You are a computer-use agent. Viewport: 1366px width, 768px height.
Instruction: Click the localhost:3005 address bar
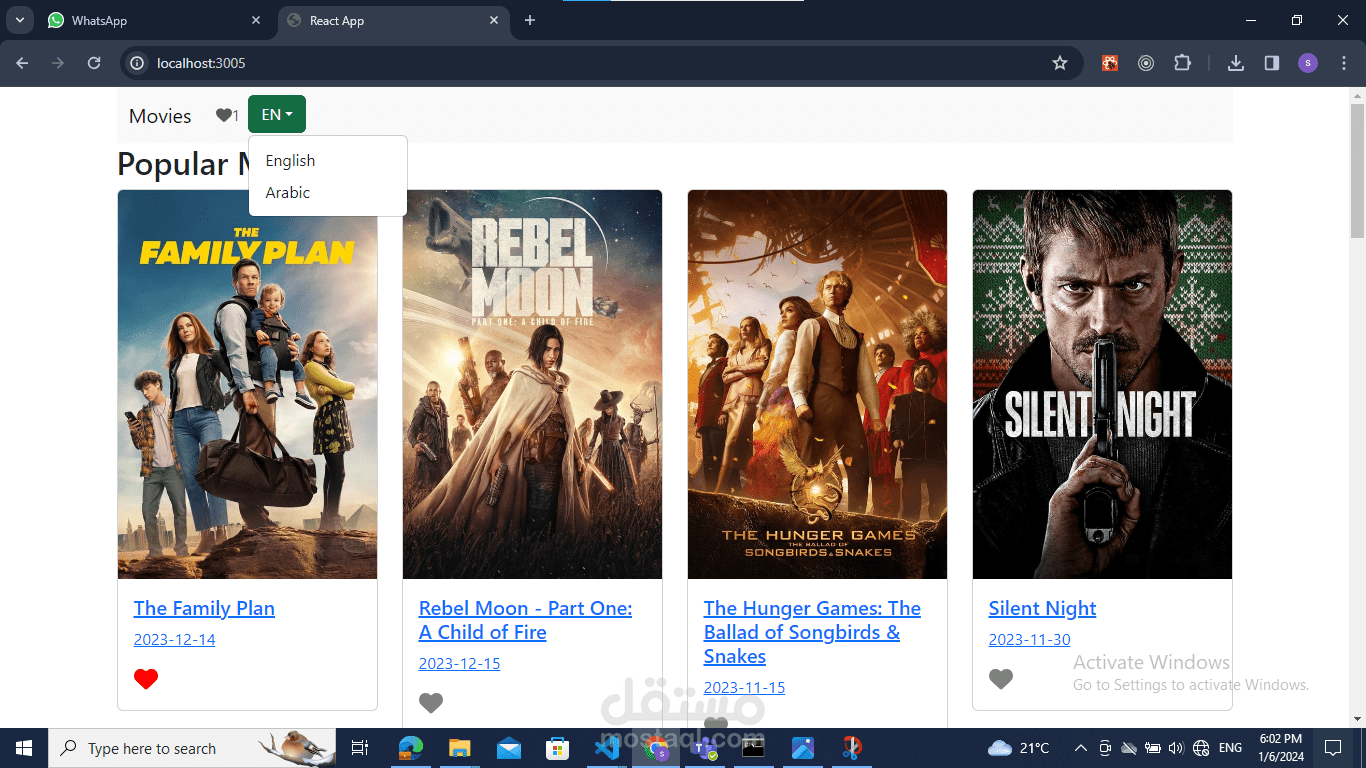[x=600, y=63]
